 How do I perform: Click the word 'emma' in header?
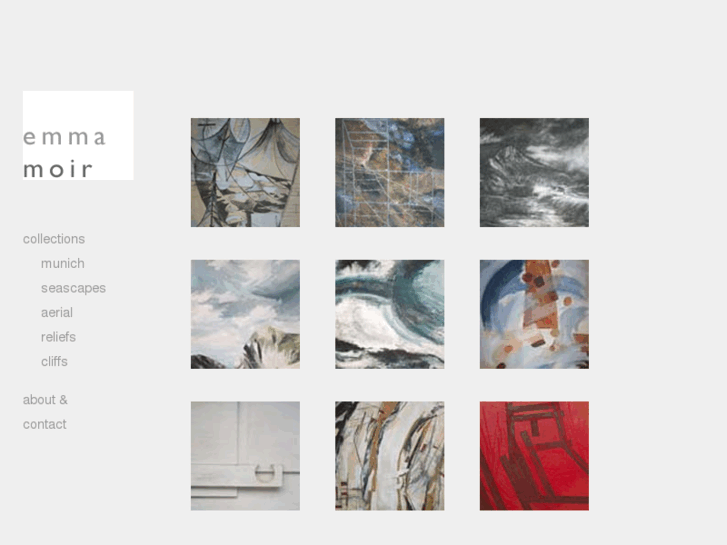64,137
